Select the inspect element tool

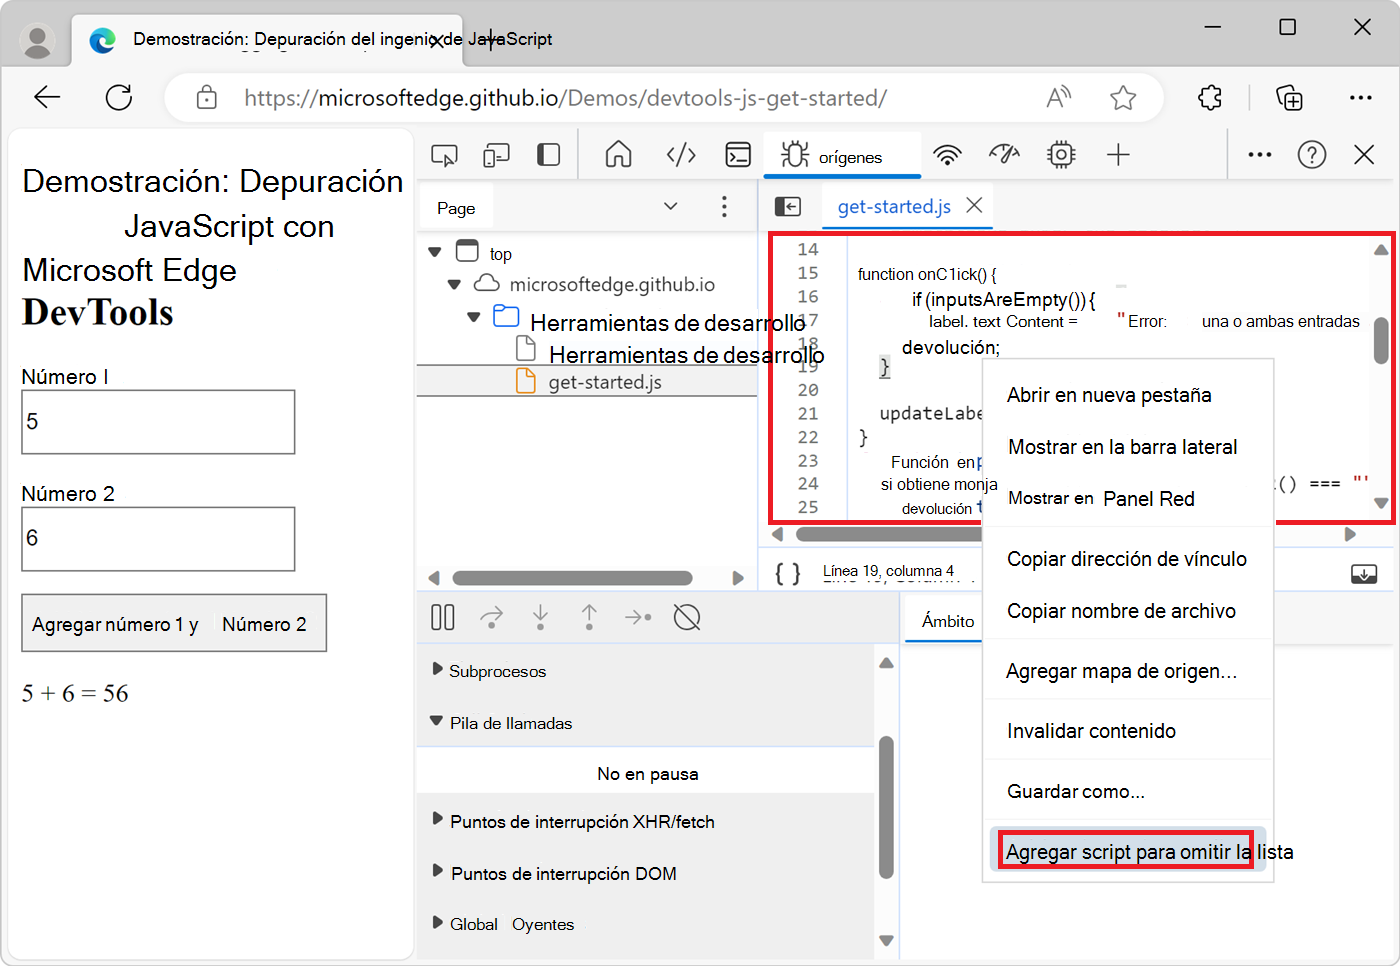click(x=444, y=155)
